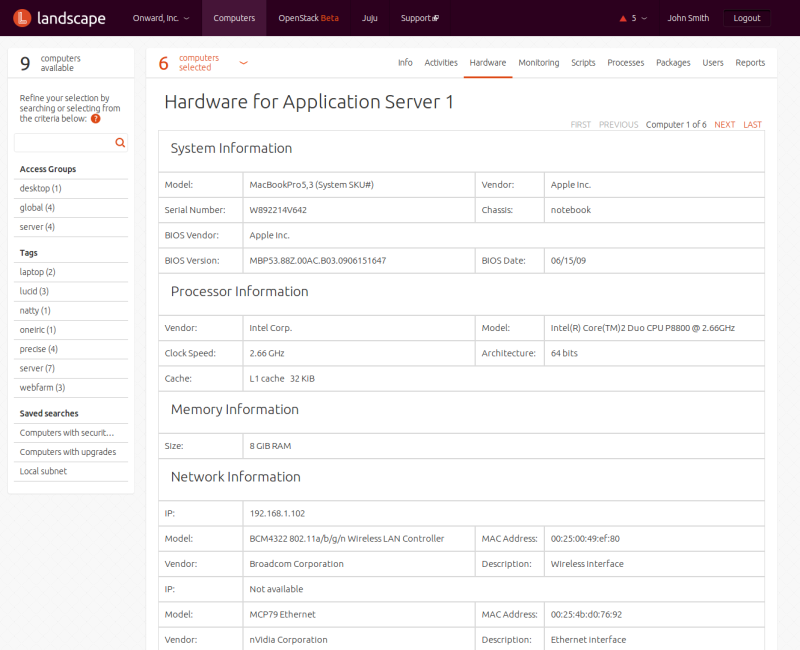Image resolution: width=800 pixels, height=650 pixels.
Task: Open the Support external link
Action: (x=419, y=18)
